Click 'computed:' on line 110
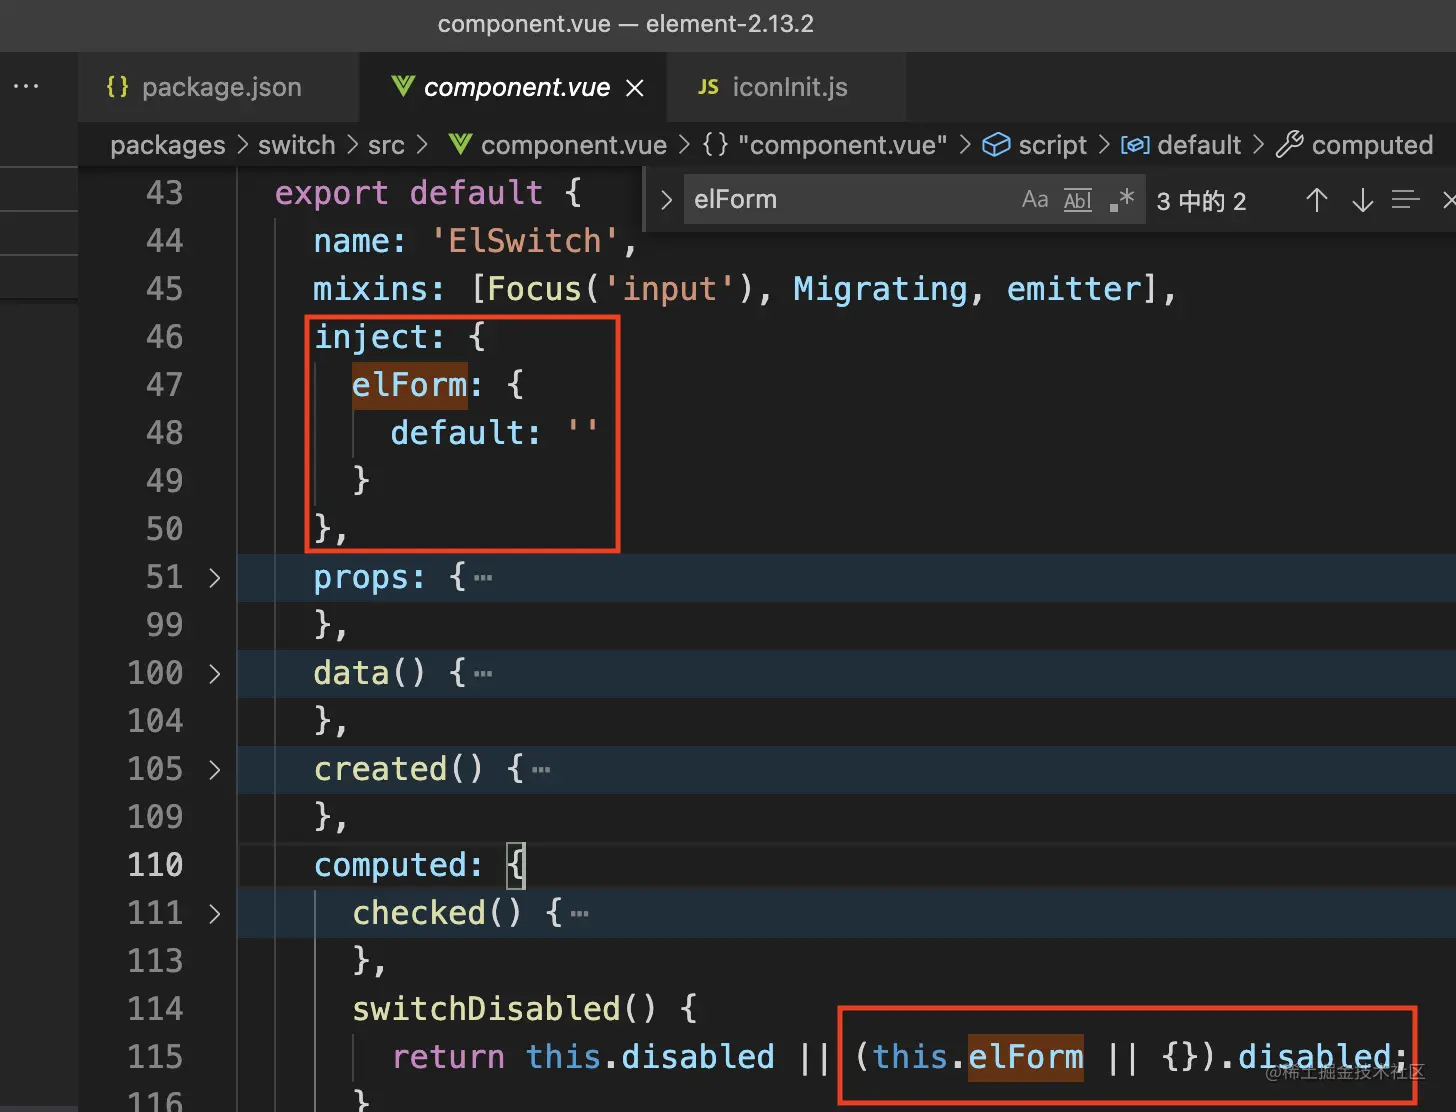The width and height of the screenshot is (1456, 1112). (398, 864)
